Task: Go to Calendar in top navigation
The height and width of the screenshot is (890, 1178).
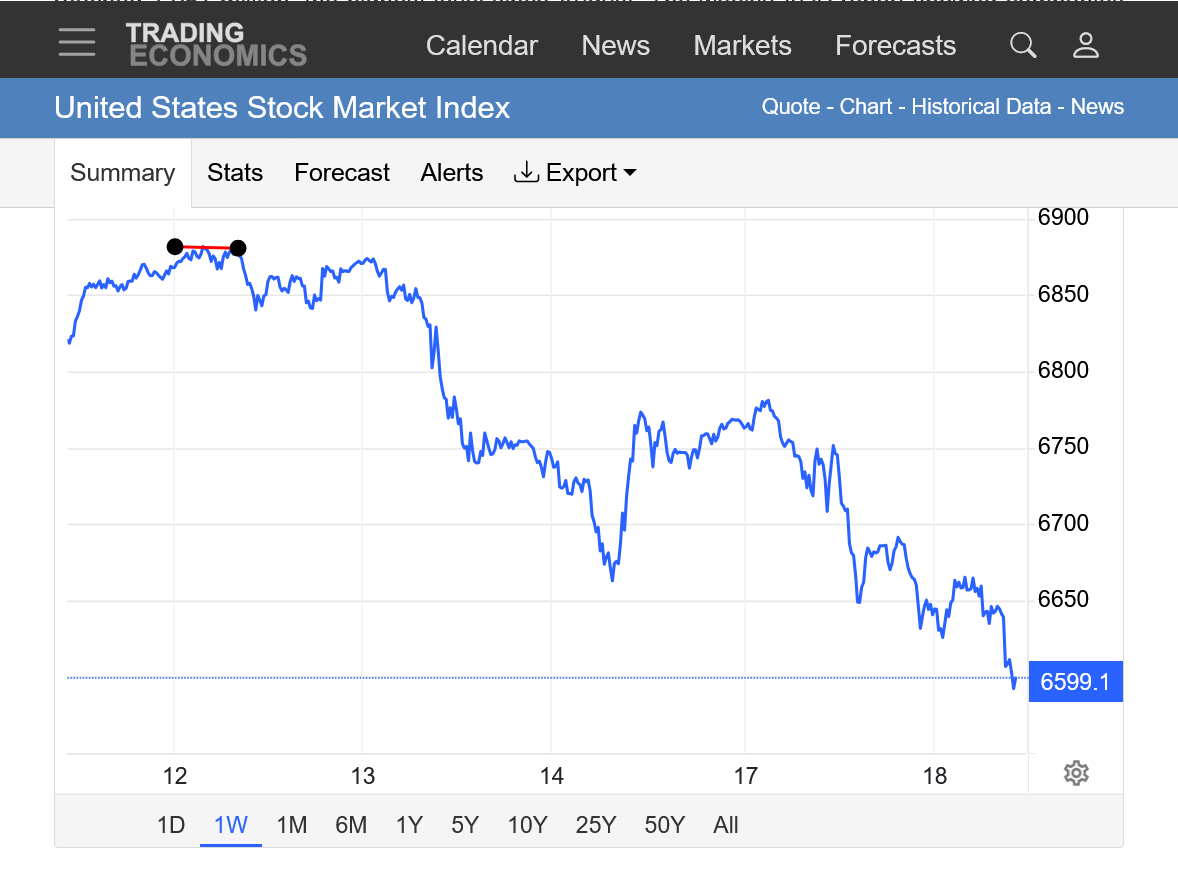Action: coord(482,46)
